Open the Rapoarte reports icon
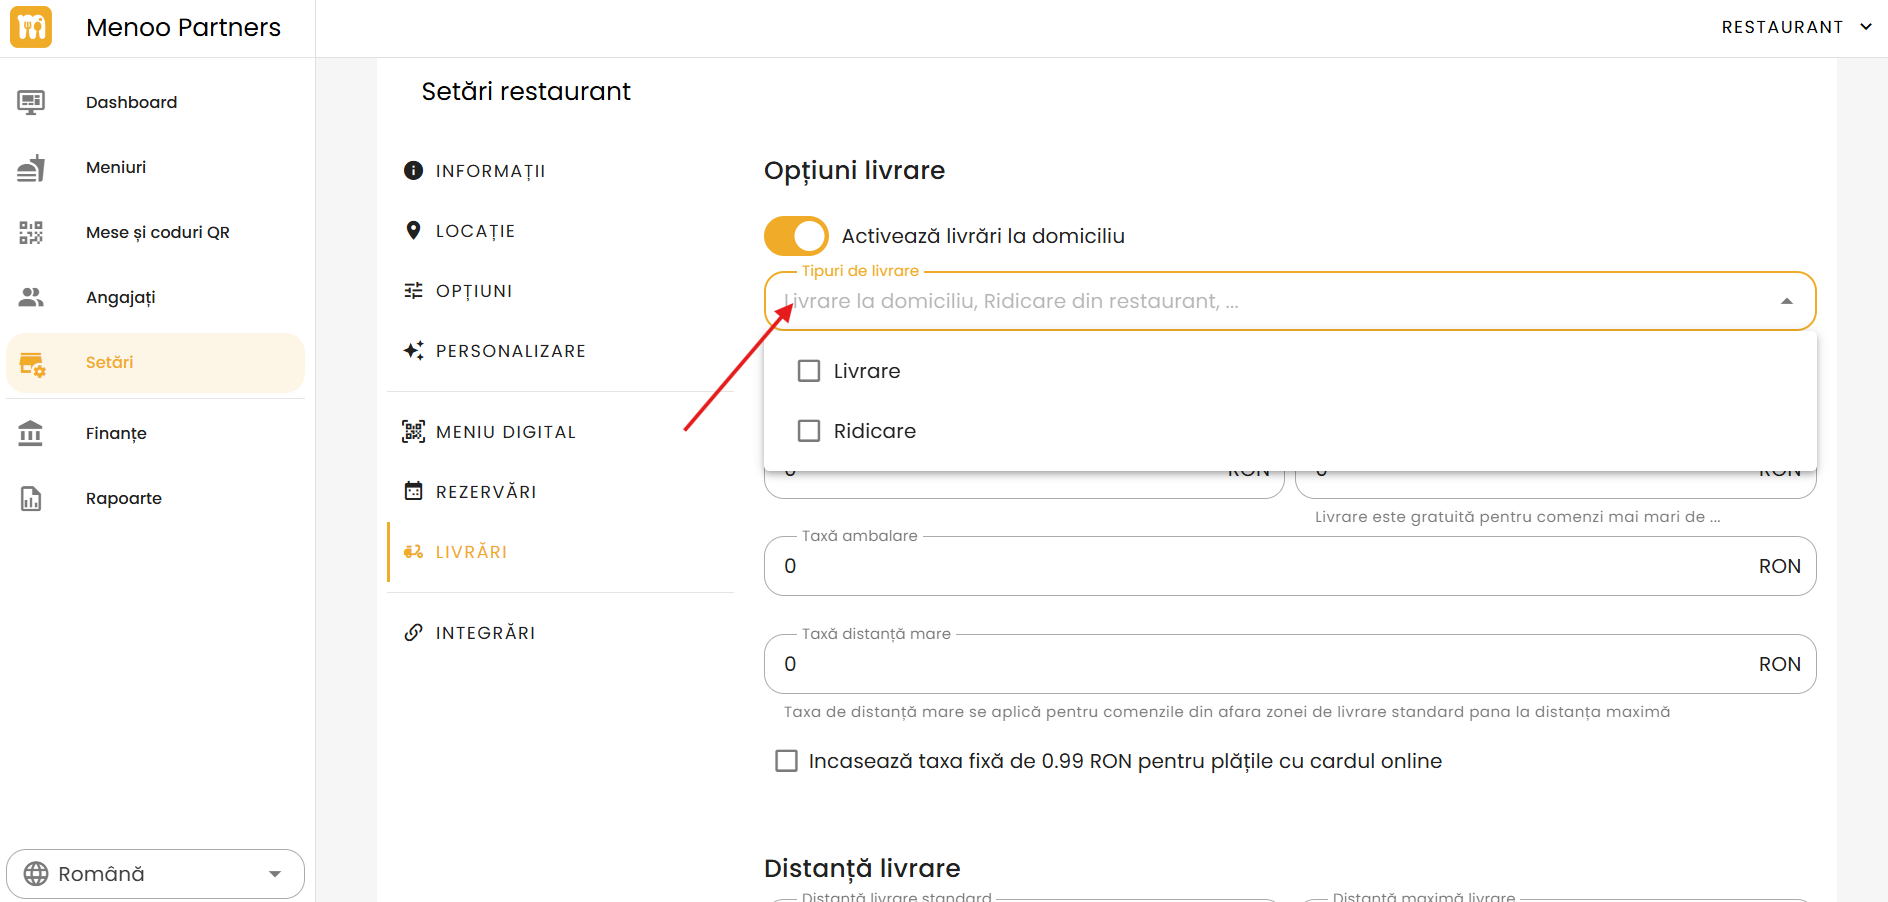Image resolution: width=1888 pixels, height=902 pixels. [31, 497]
